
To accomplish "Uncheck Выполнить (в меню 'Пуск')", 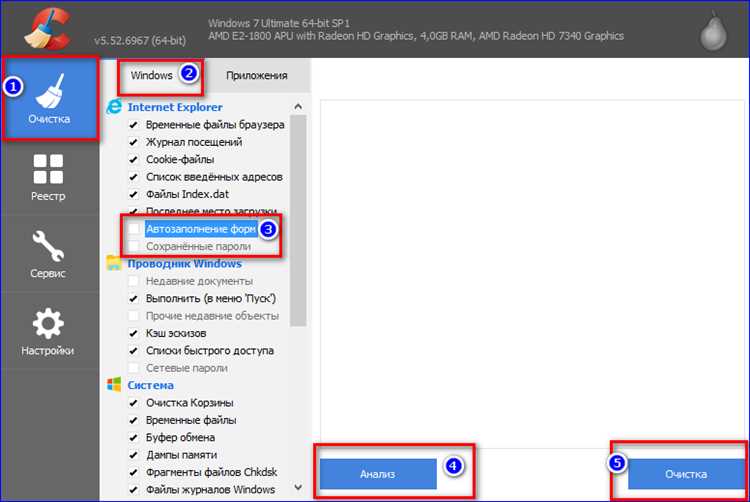I will [133, 298].
